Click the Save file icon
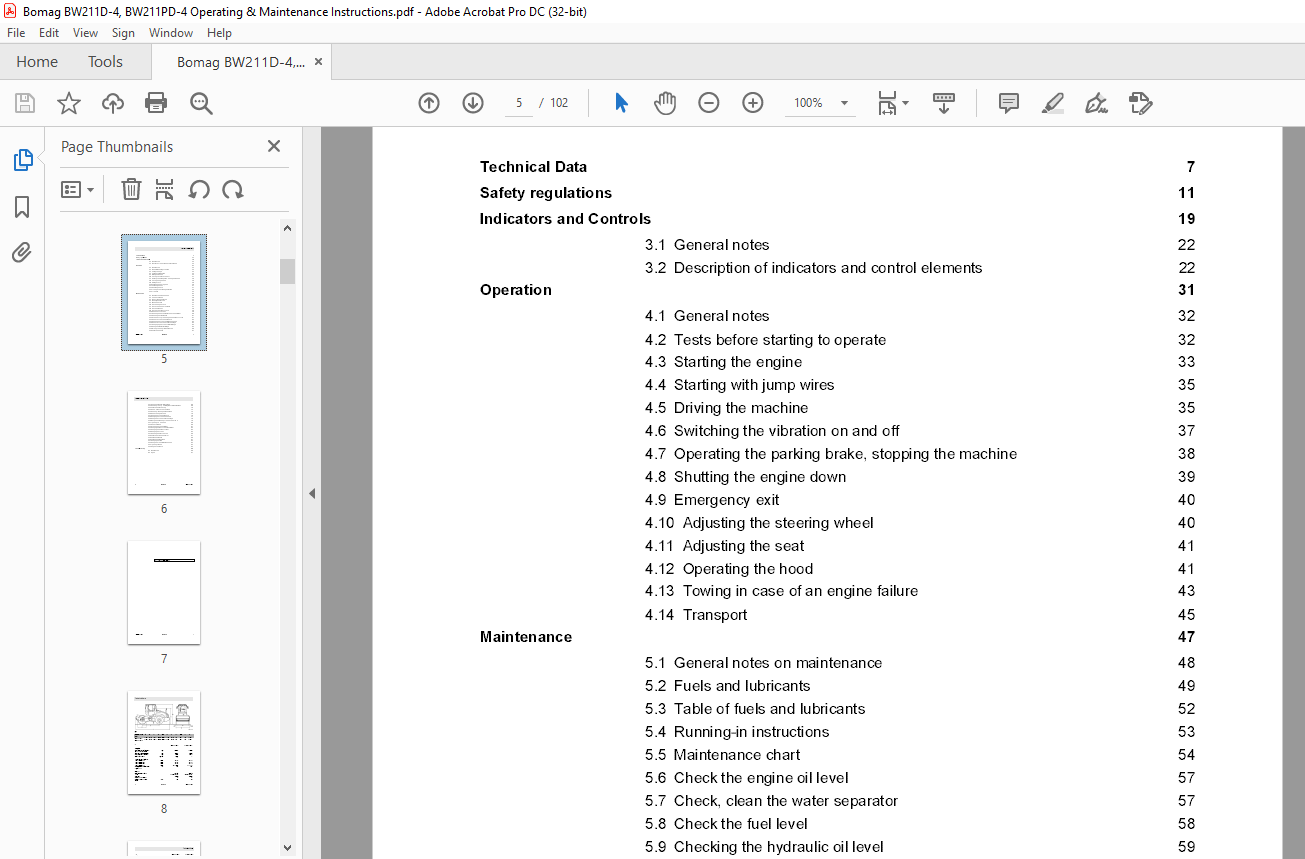The image size is (1305, 859). pos(25,103)
